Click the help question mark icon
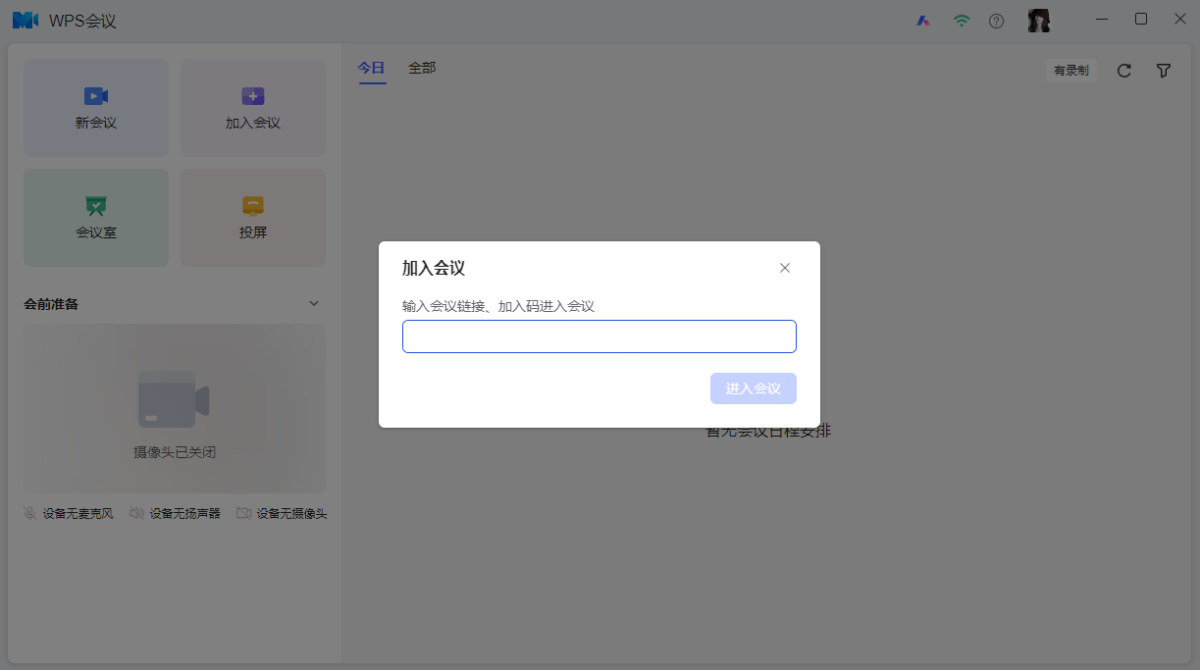Viewport: 1200px width, 670px height. click(x=996, y=21)
